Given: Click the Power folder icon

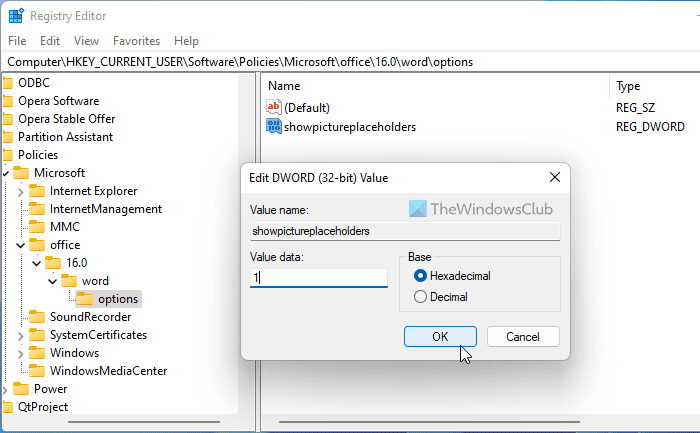Looking at the screenshot, I should (x=21, y=389).
